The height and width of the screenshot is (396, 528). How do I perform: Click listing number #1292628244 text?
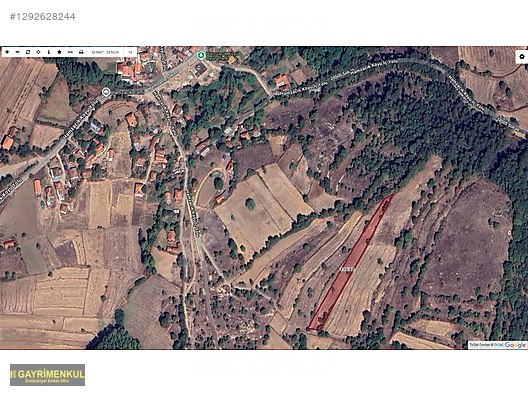(43, 17)
